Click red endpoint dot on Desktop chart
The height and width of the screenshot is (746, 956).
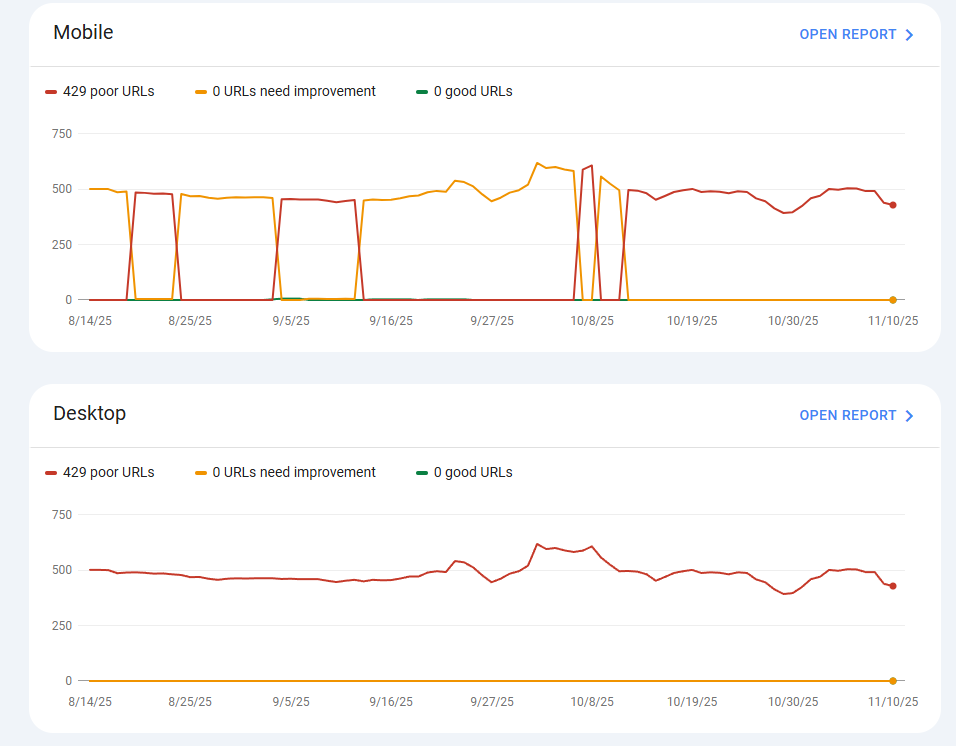[x=893, y=586]
